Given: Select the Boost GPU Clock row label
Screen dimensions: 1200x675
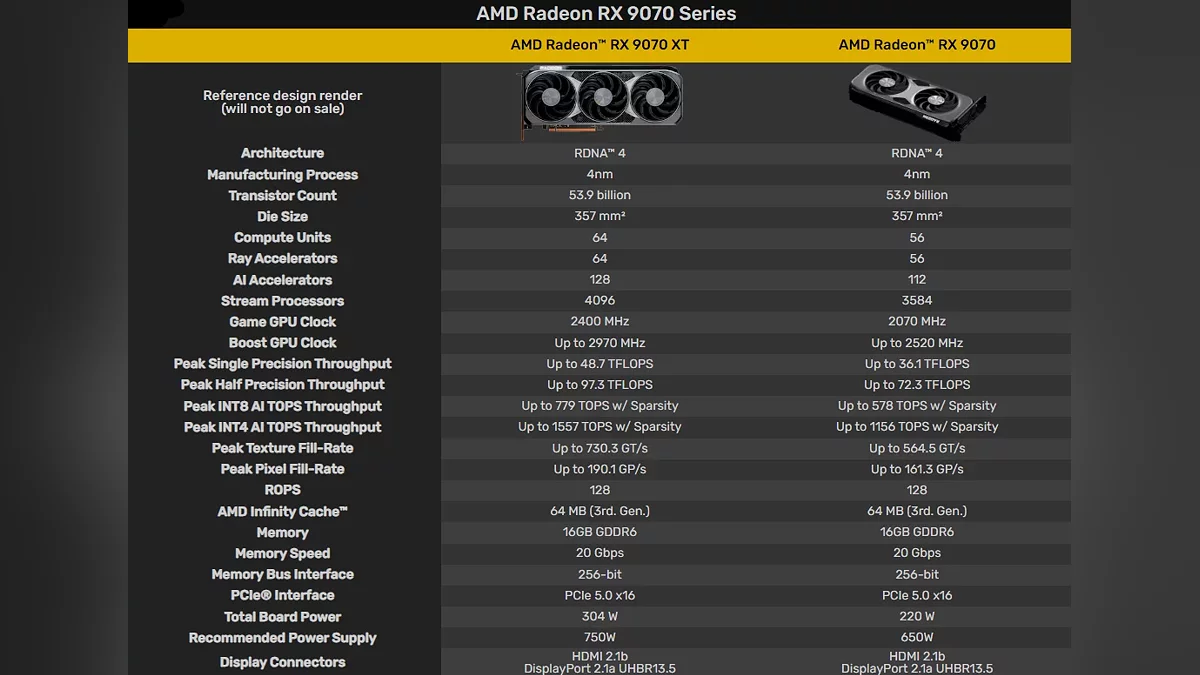Looking at the screenshot, I should [282, 343].
